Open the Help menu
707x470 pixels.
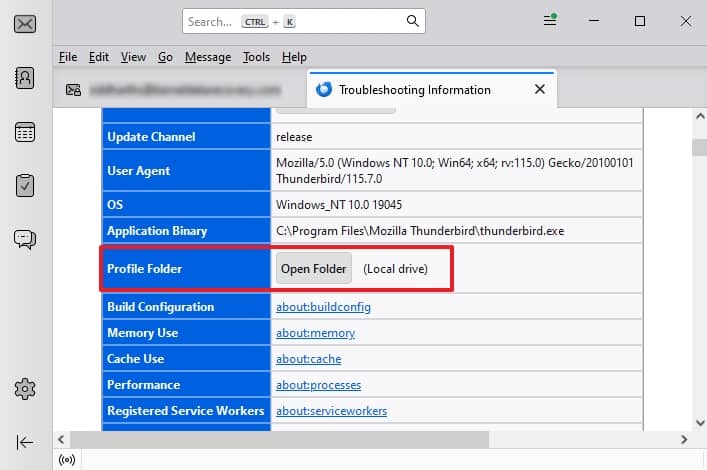(294, 57)
